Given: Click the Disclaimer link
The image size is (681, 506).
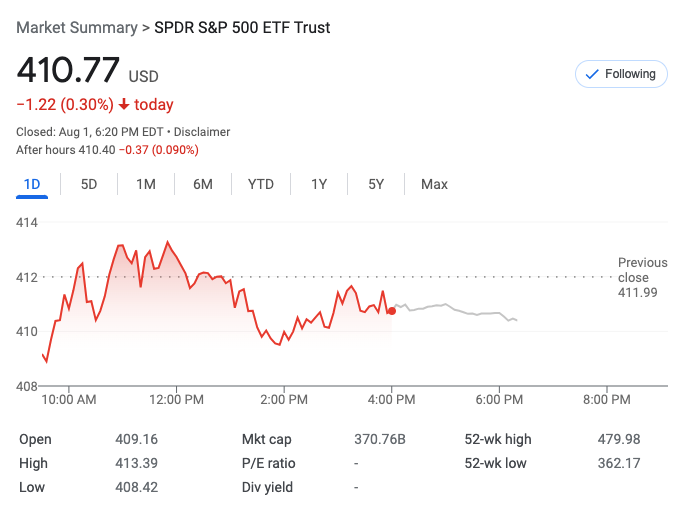Looking at the screenshot, I should (x=203, y=132).
